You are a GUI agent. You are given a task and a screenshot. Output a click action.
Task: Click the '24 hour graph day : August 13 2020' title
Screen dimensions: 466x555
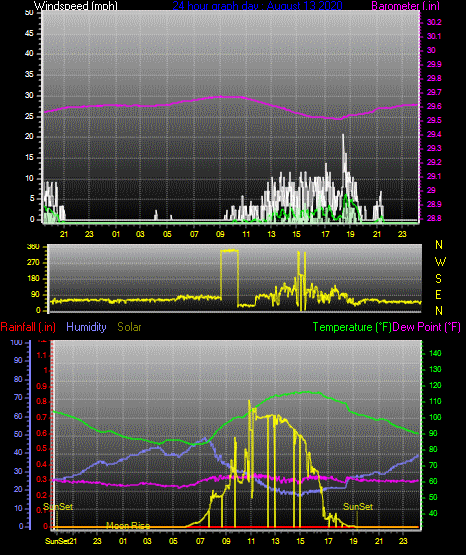point(258,6)
